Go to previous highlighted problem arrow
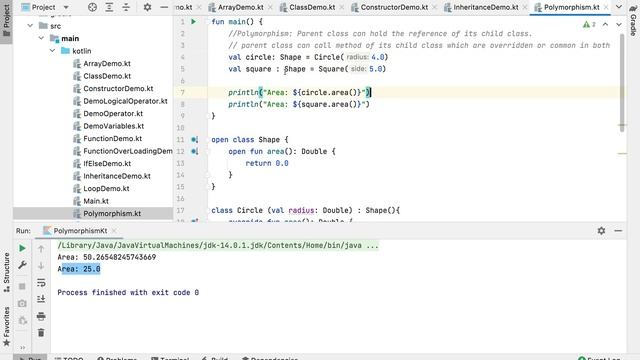The width and height of the screenshot is (640, 360). pyautogui.click(x=605, y=24)
